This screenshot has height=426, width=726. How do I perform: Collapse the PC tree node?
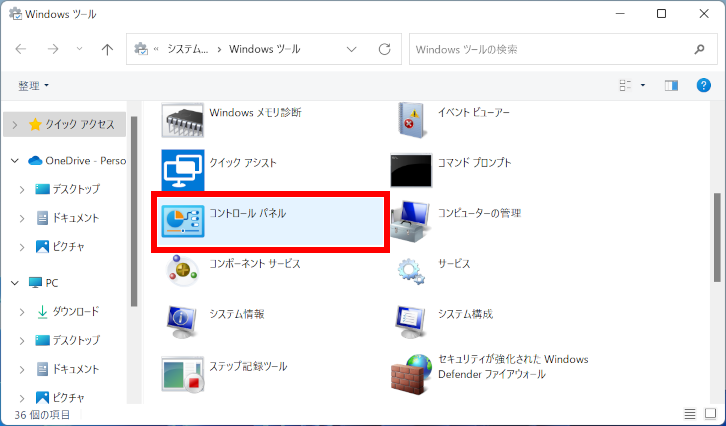click(x=15, y=283)
